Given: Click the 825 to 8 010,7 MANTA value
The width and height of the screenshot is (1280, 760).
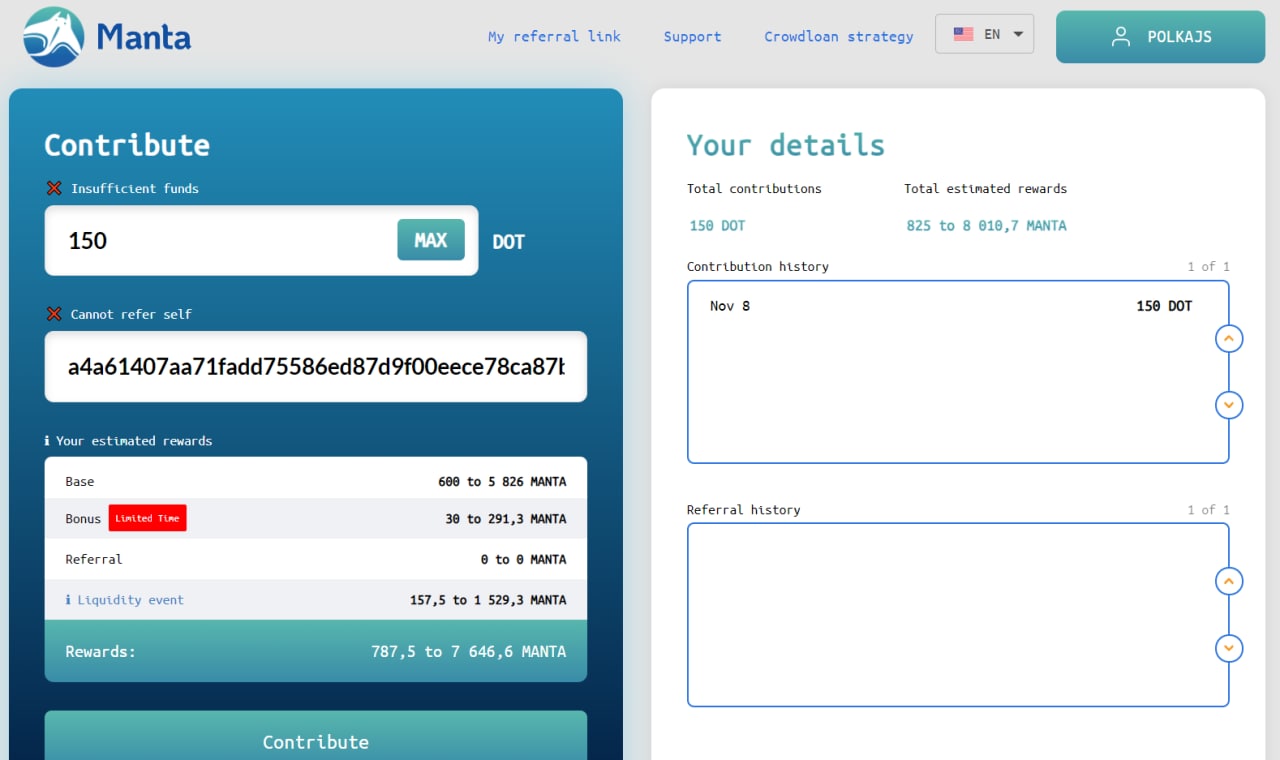Looking at the screenshot, I should point(986,226).
